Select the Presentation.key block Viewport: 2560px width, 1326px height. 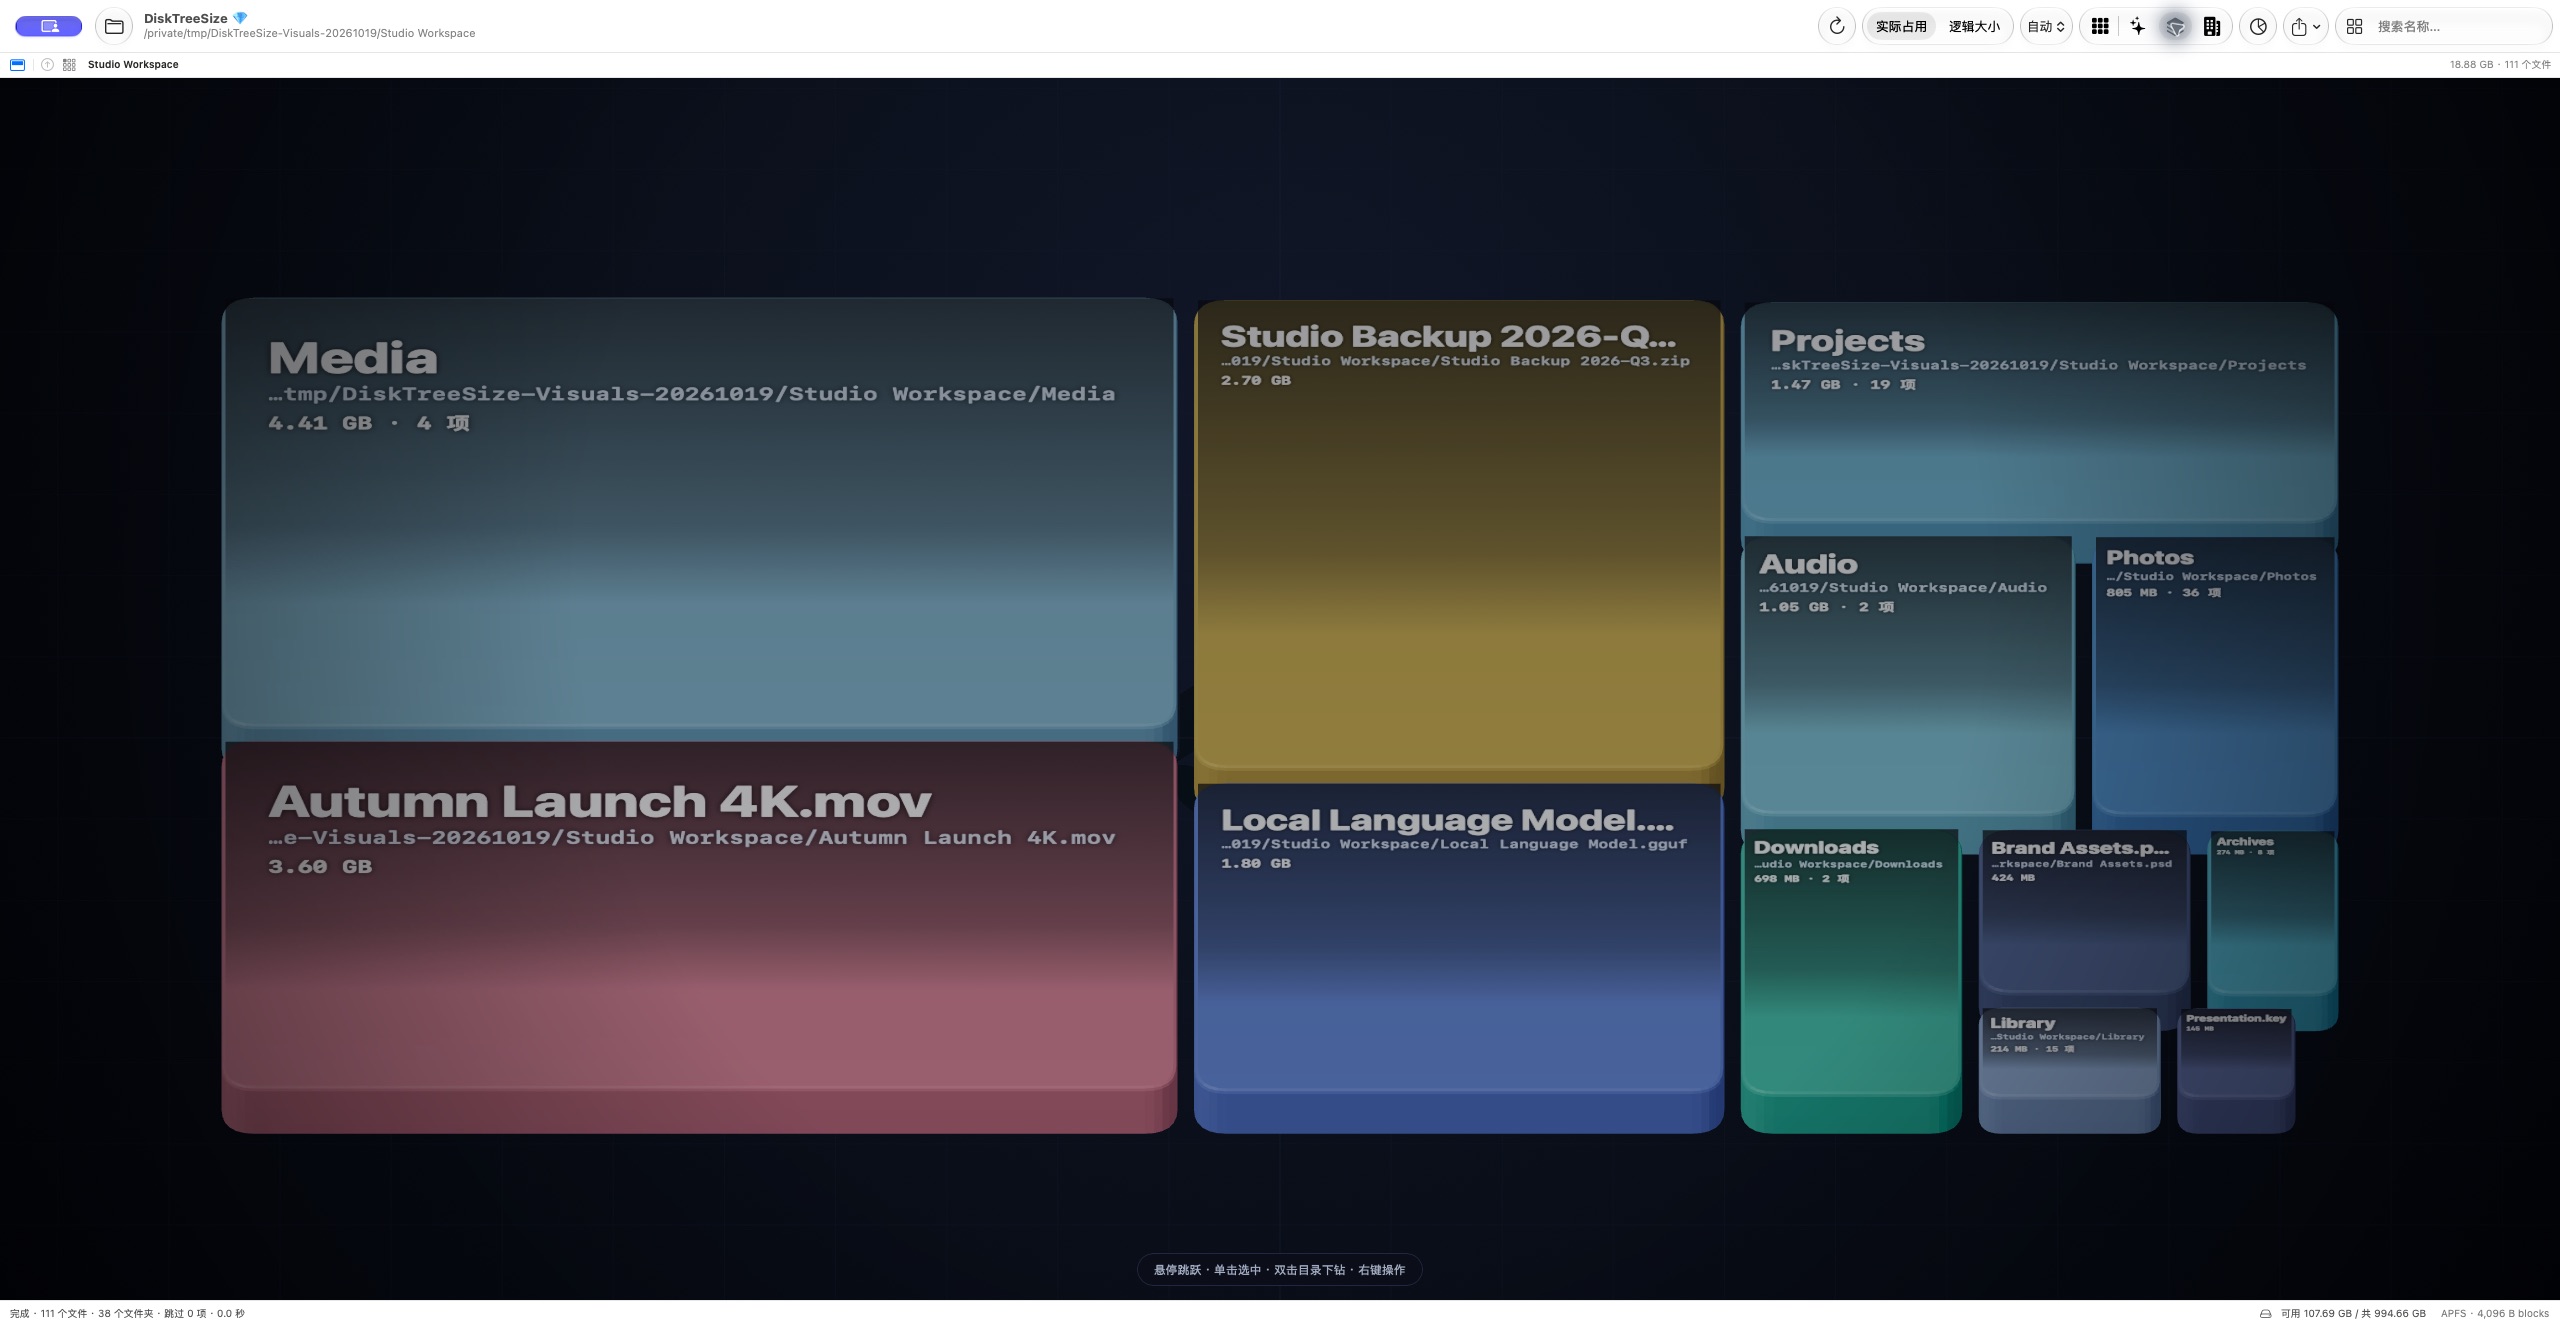(2236, 1072)
